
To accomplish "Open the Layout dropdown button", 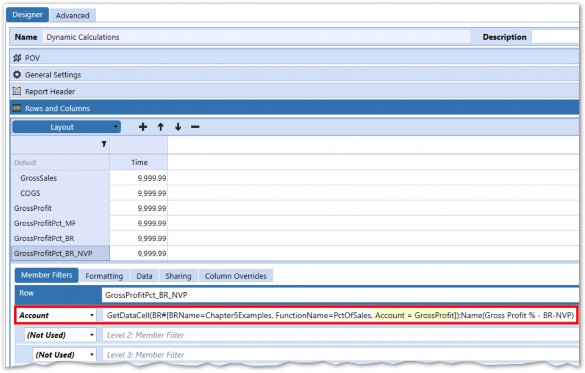I will point(66,127).
